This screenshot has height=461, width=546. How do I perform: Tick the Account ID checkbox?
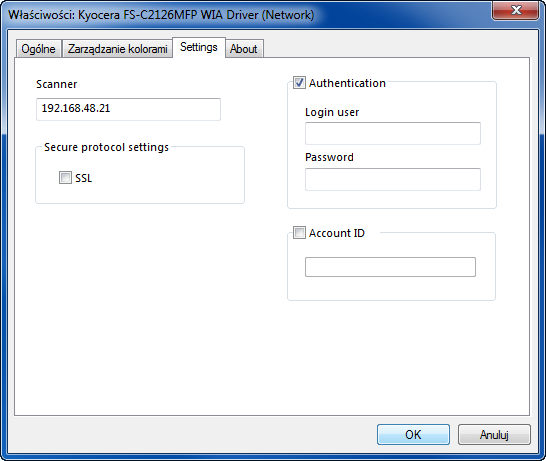(x=299, y=232)
